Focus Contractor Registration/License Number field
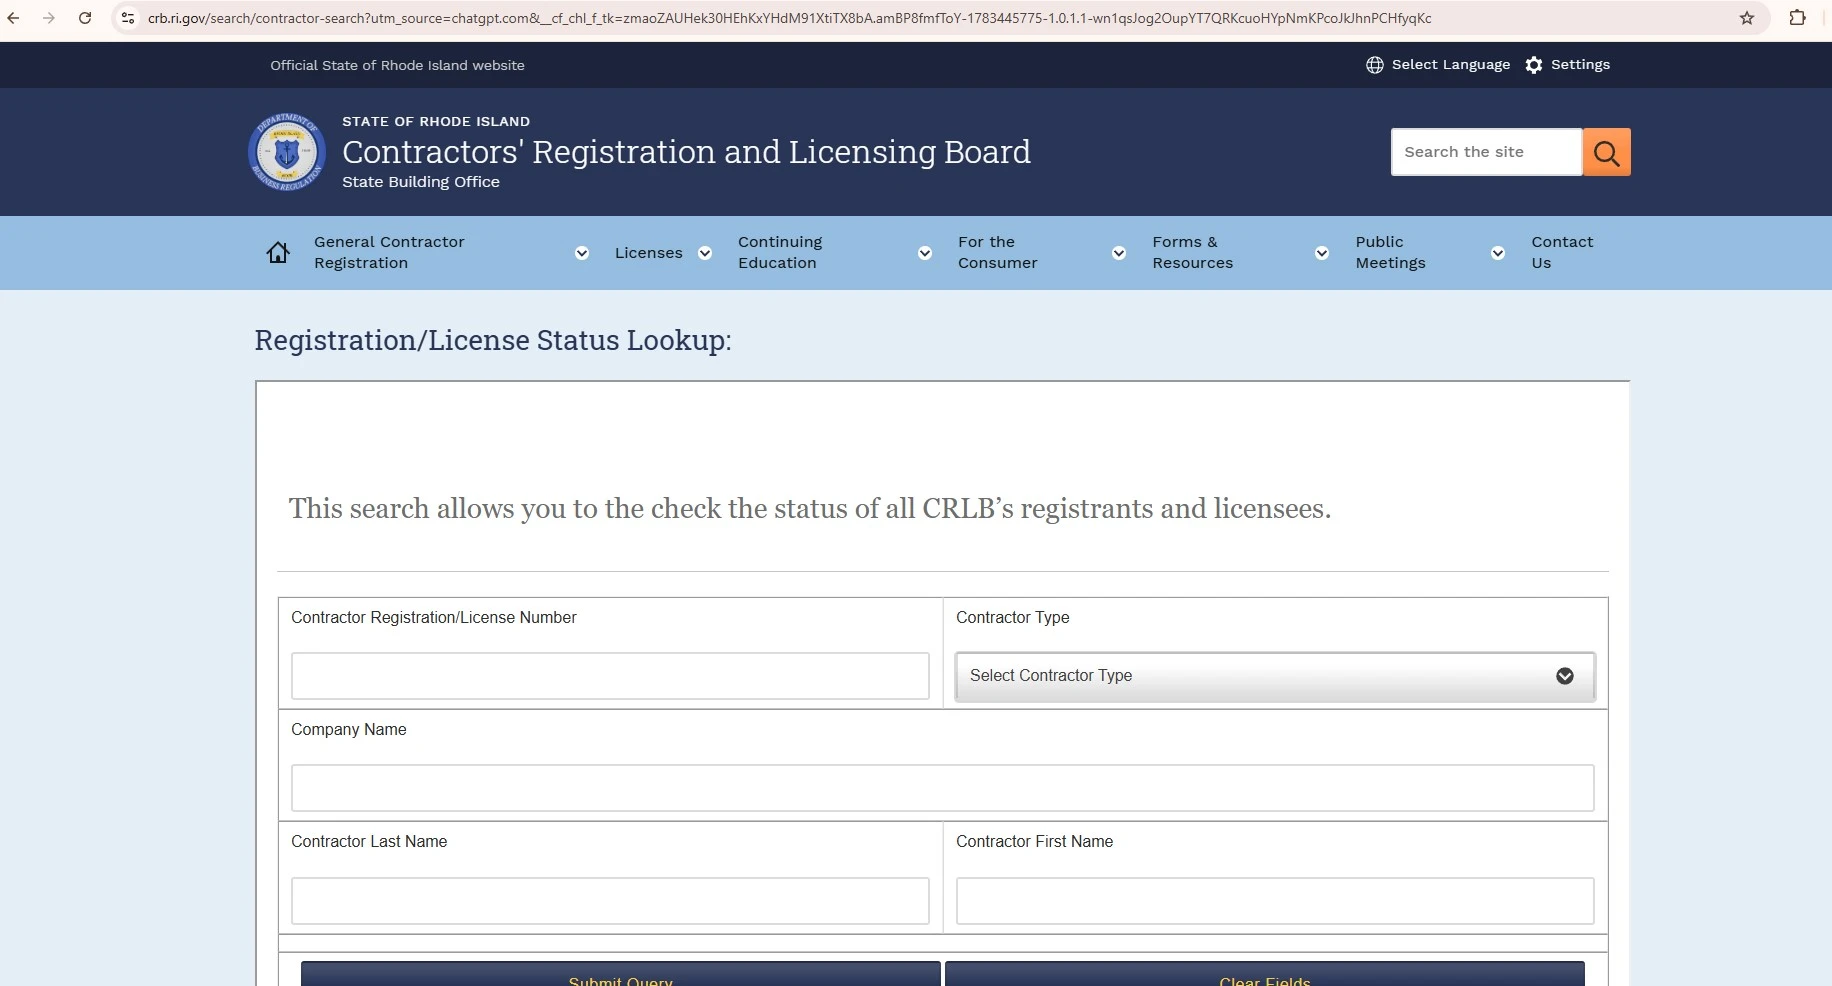 pos(610,676)
